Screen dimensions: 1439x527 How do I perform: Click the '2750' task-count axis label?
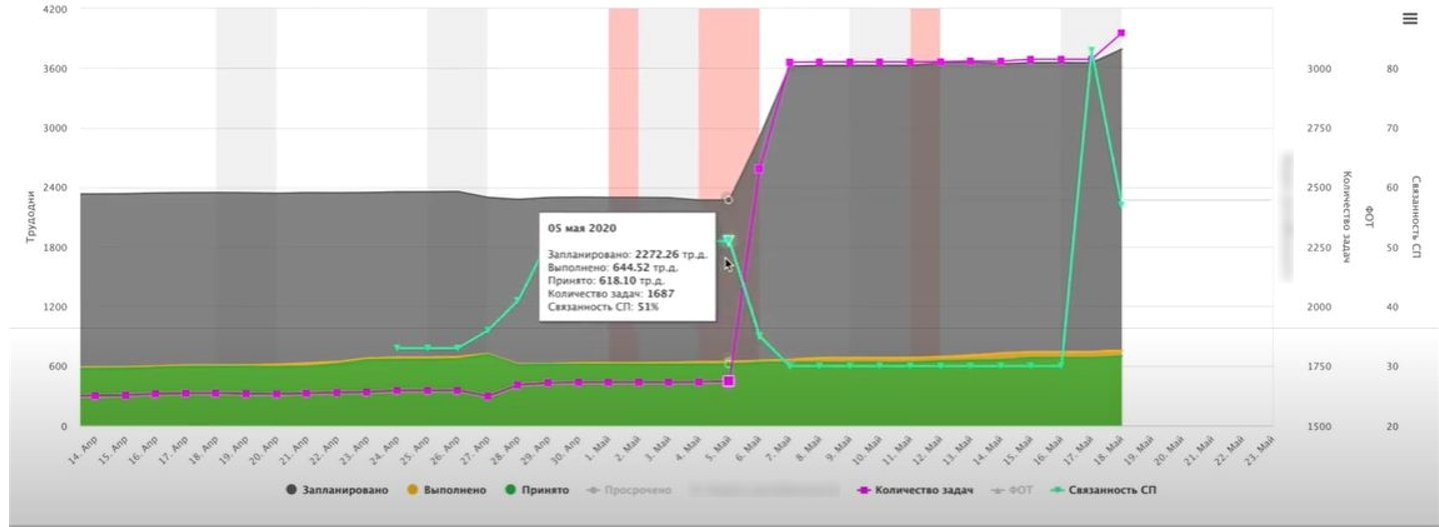(x=1319, y=128)
